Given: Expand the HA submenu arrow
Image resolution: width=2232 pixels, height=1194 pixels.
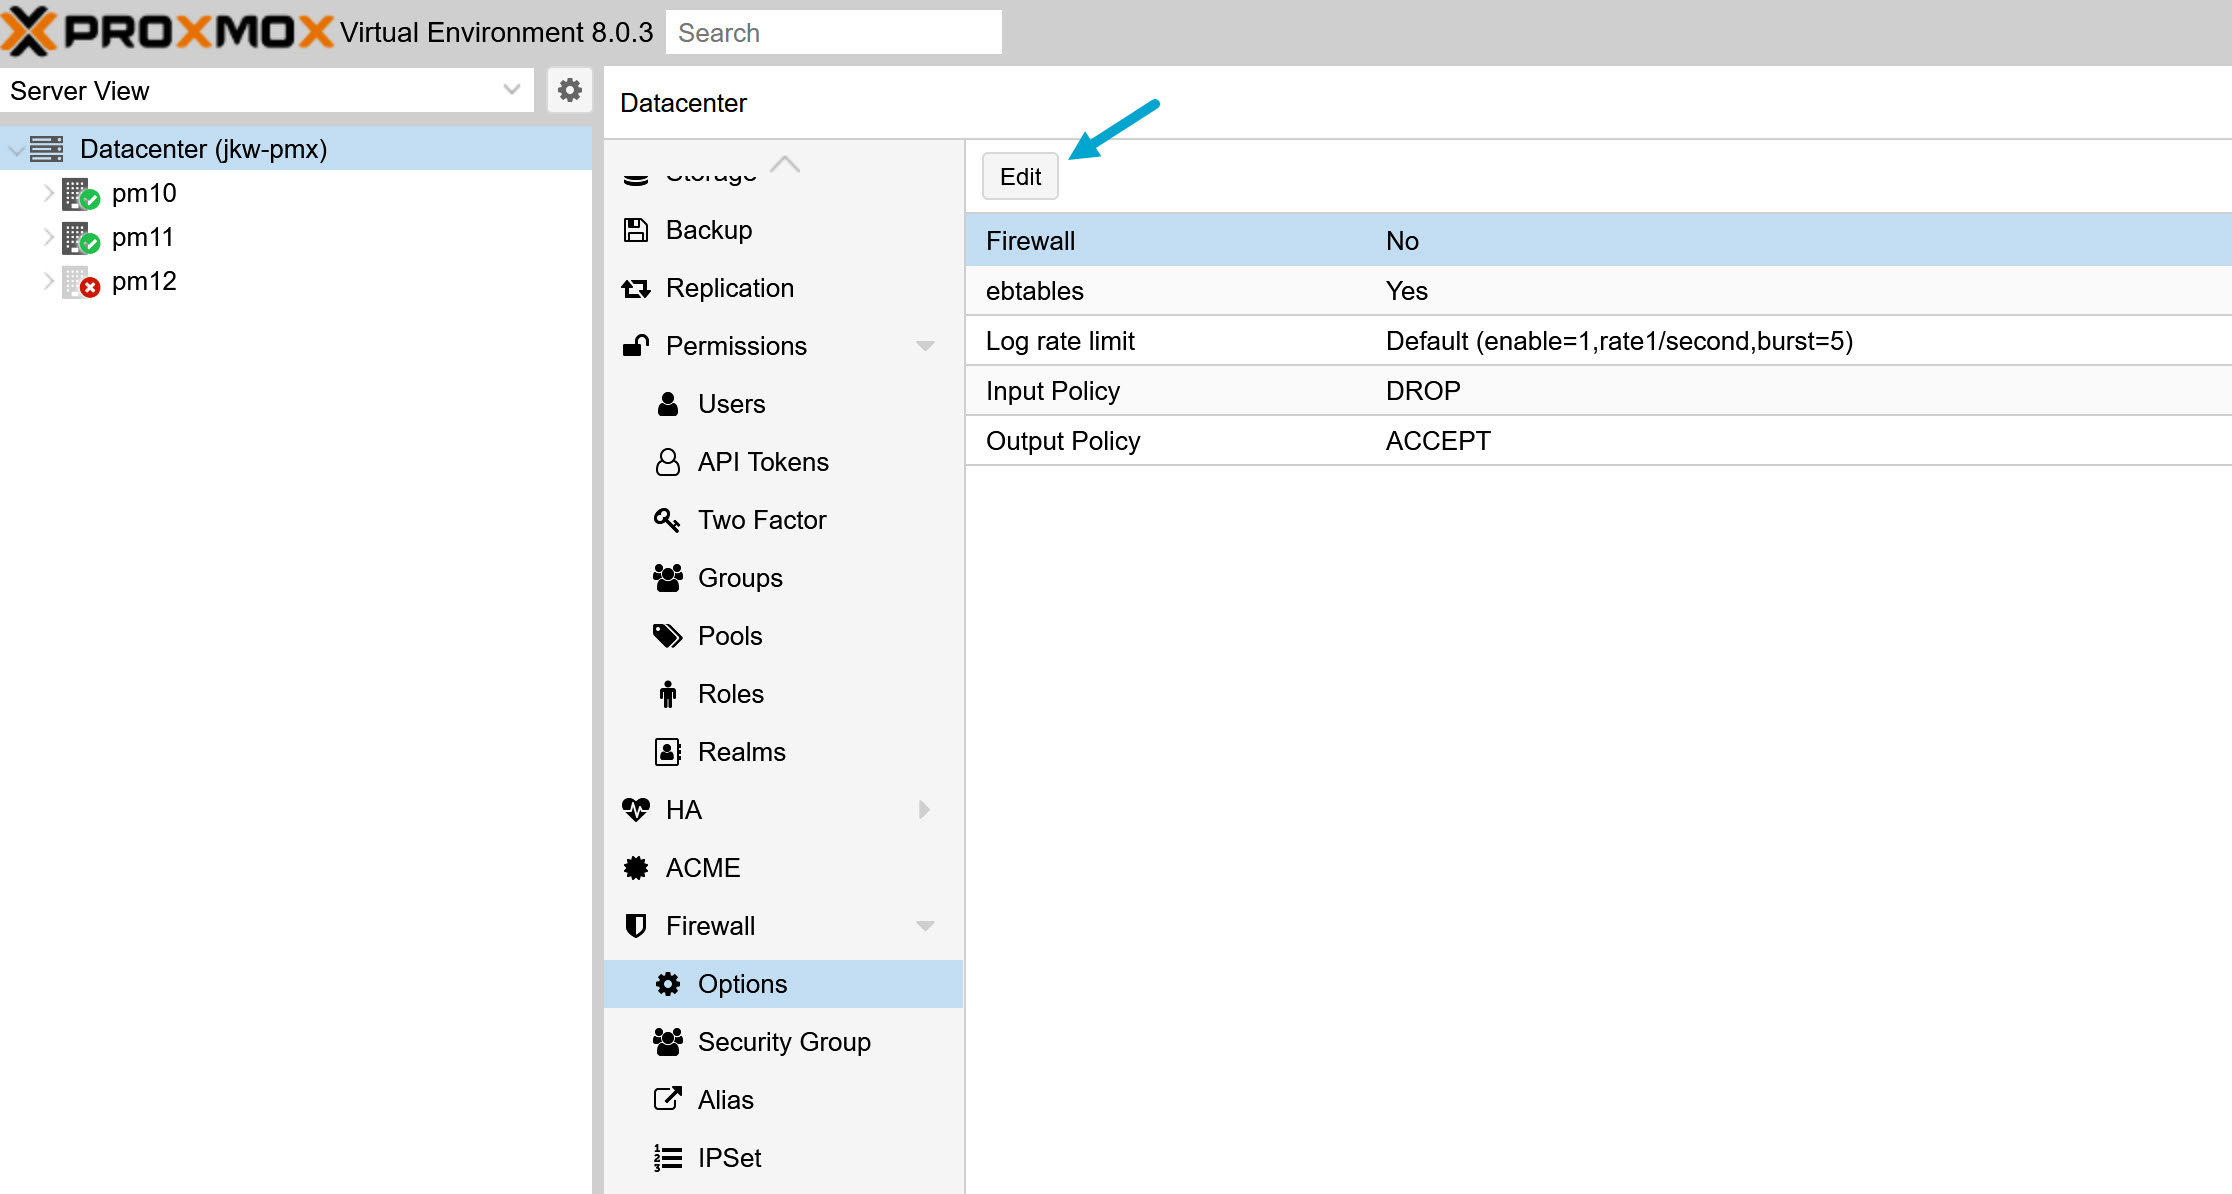Looking at the screenshot, I should tap(925, 809).
